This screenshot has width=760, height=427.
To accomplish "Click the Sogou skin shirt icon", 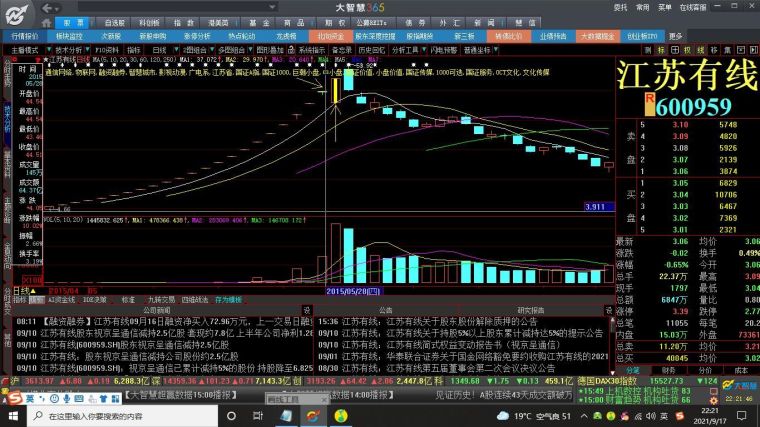I will point(103,398).
